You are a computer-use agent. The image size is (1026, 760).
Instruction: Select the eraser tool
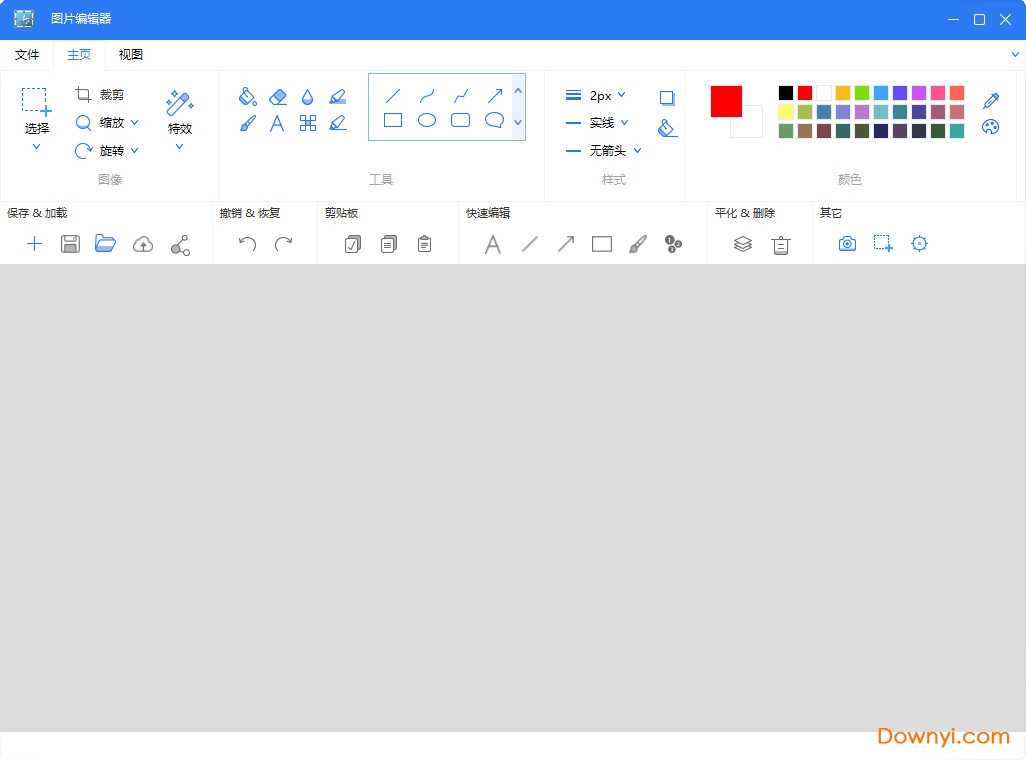click(278, 97)
